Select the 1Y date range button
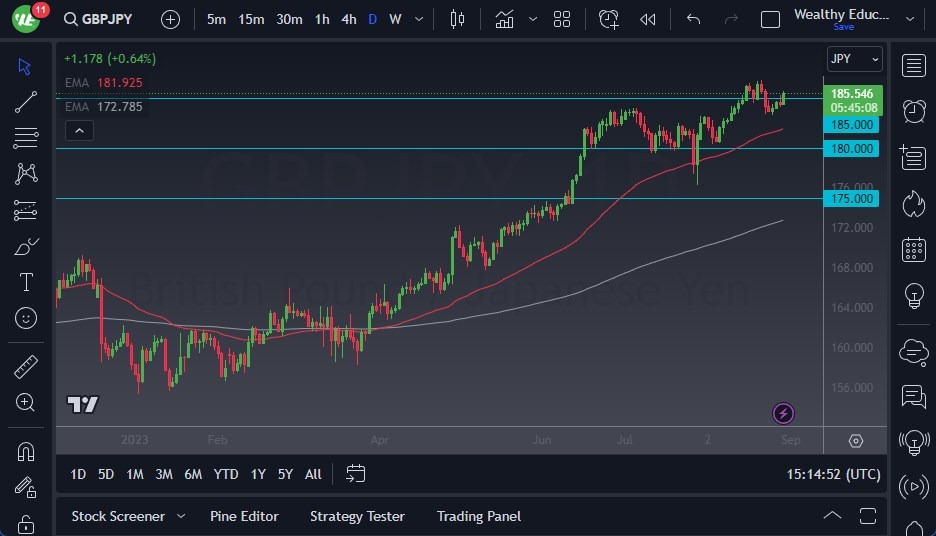 click(258, 474)
